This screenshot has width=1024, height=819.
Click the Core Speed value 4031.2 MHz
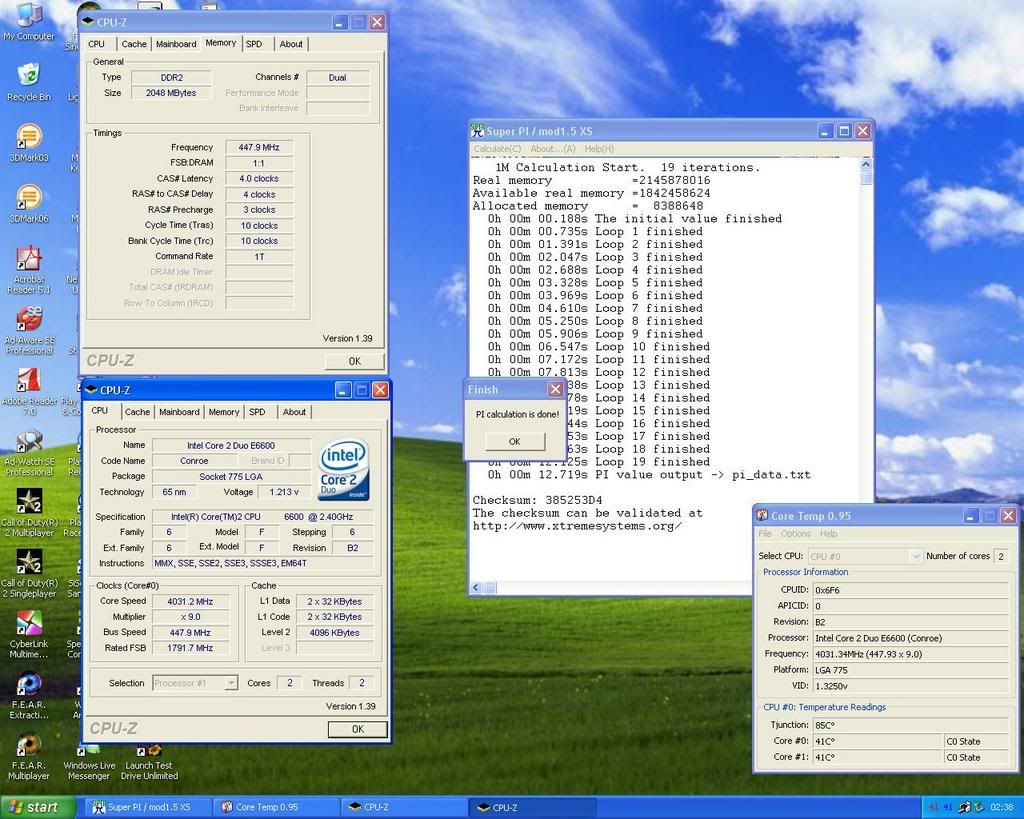190,602
